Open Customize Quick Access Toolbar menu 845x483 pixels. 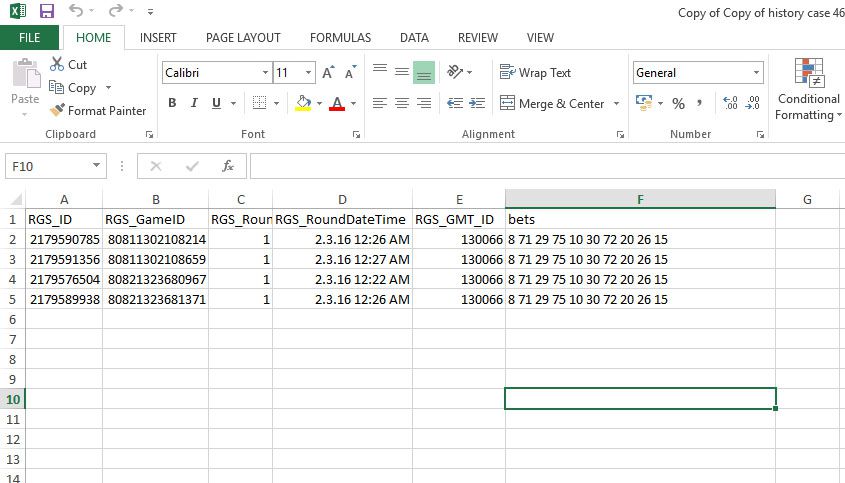150,11
